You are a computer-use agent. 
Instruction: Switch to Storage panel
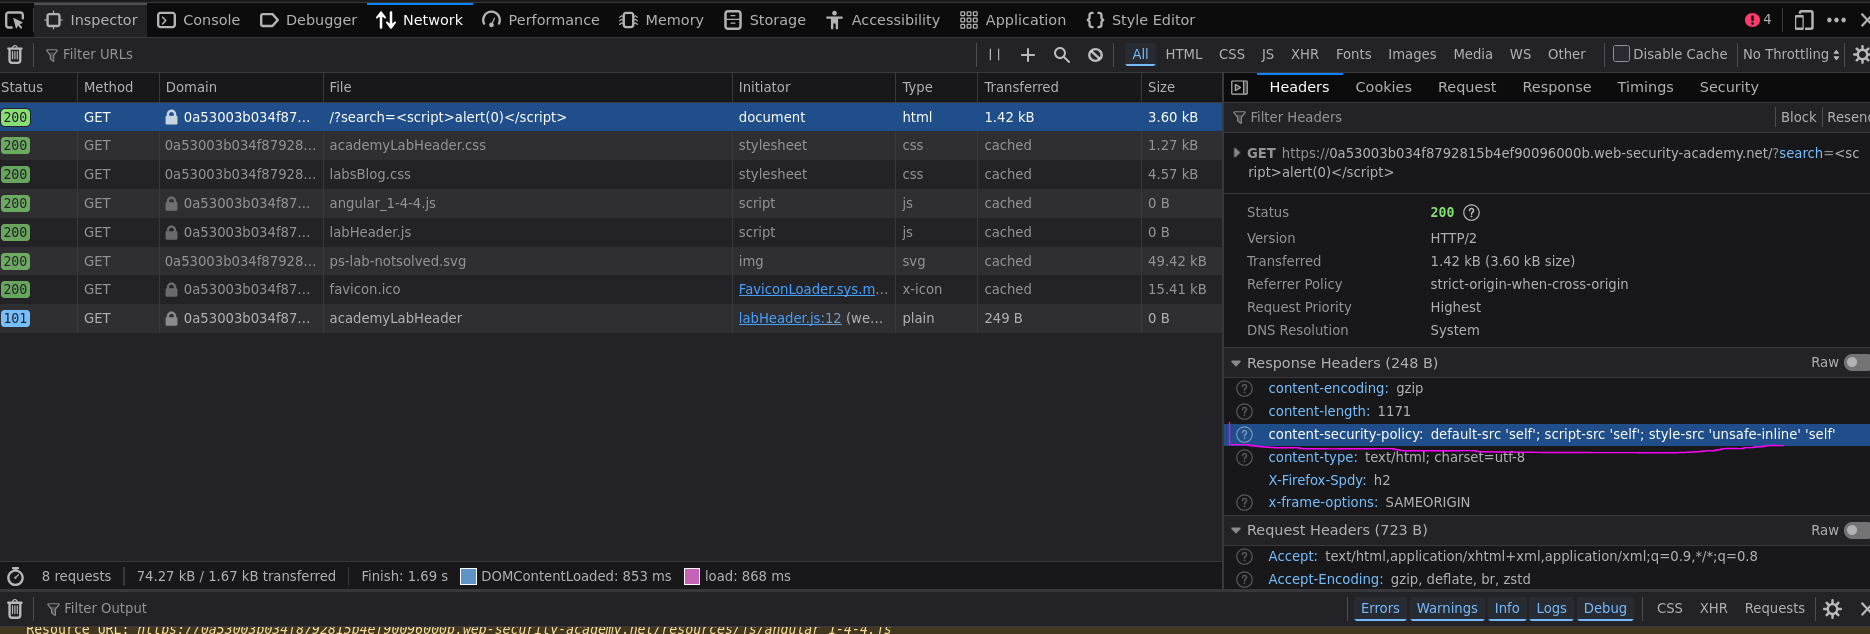[x=764, y=19]
